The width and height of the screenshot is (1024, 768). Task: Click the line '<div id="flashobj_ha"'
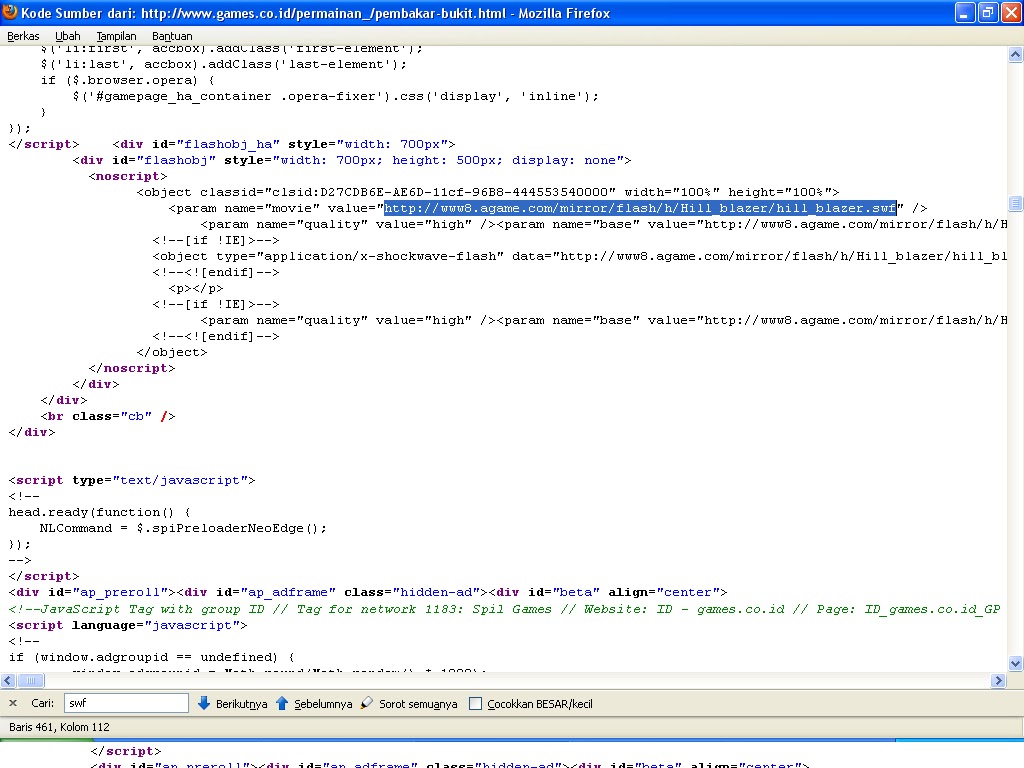click(x=283, y=144)
